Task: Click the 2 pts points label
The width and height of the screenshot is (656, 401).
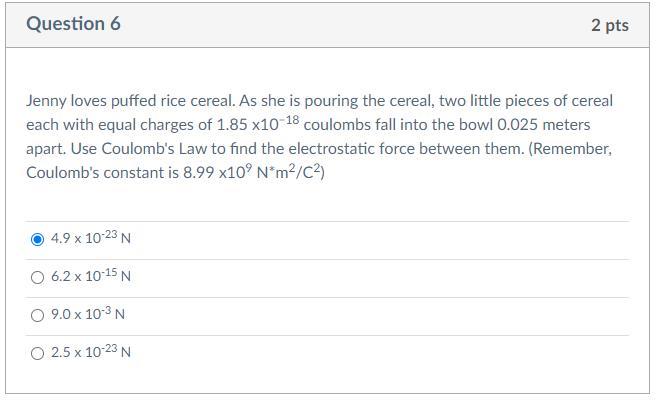Action: [x=609, y=25]
